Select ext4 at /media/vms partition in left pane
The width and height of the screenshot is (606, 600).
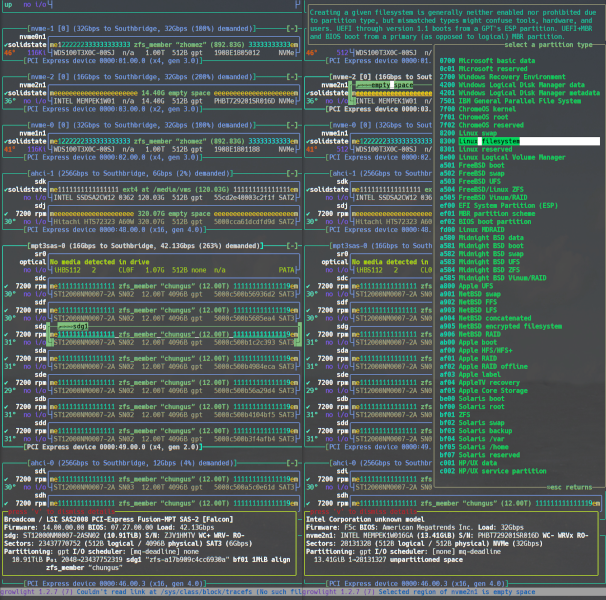point(174,189)
